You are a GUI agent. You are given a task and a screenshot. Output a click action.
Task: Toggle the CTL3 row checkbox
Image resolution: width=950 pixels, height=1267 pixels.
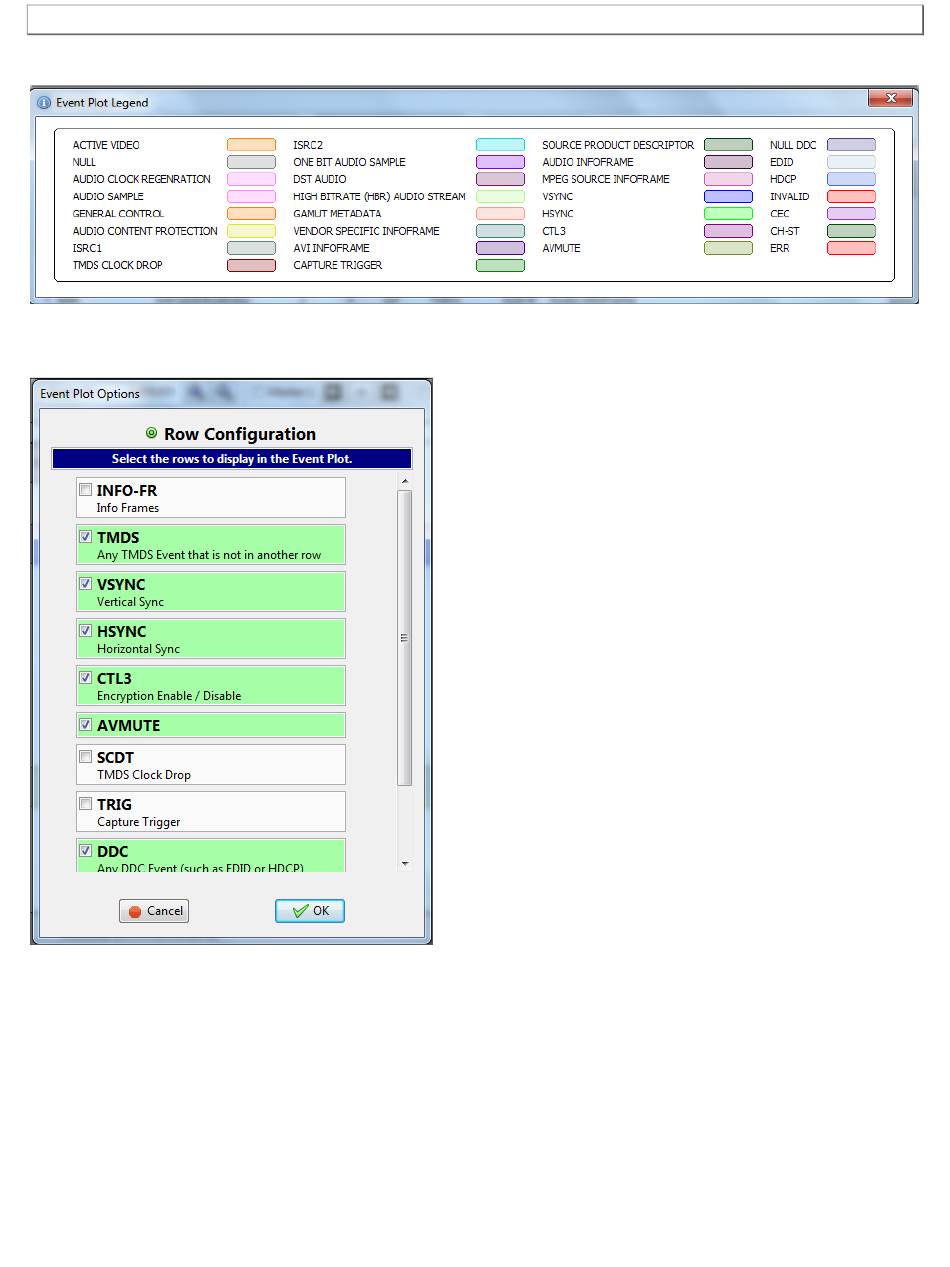click(86, 678)
